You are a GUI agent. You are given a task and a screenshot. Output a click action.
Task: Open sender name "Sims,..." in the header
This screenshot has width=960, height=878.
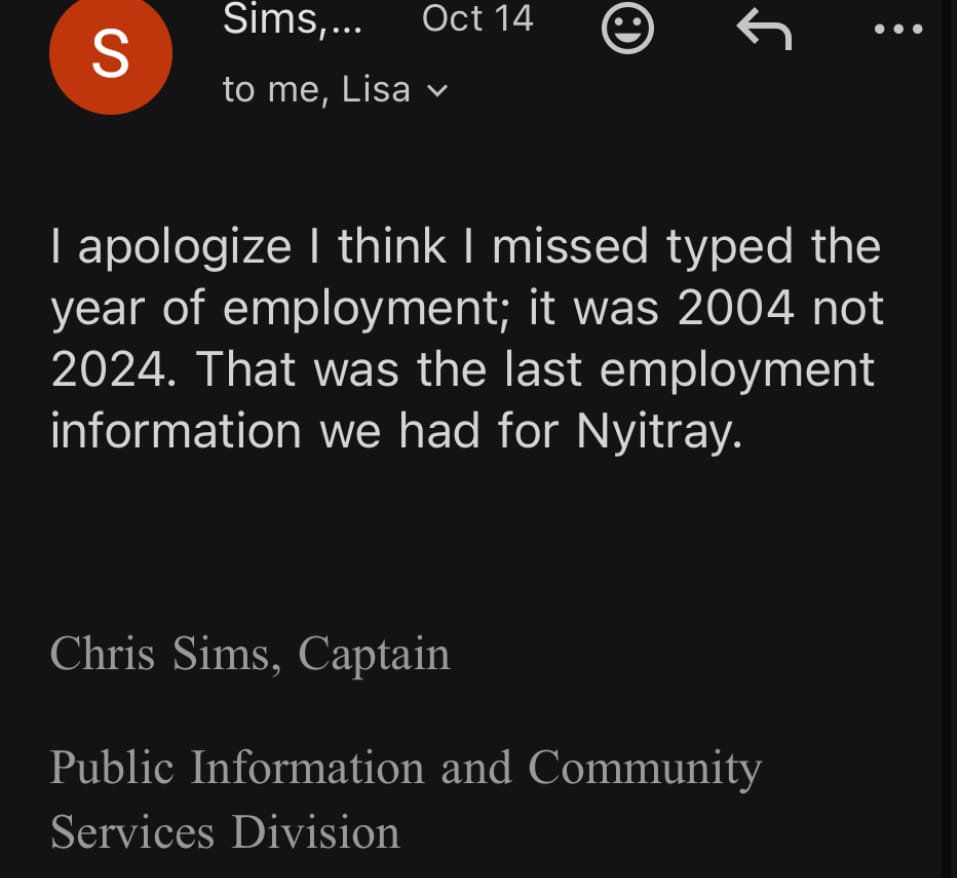(292, 19)
